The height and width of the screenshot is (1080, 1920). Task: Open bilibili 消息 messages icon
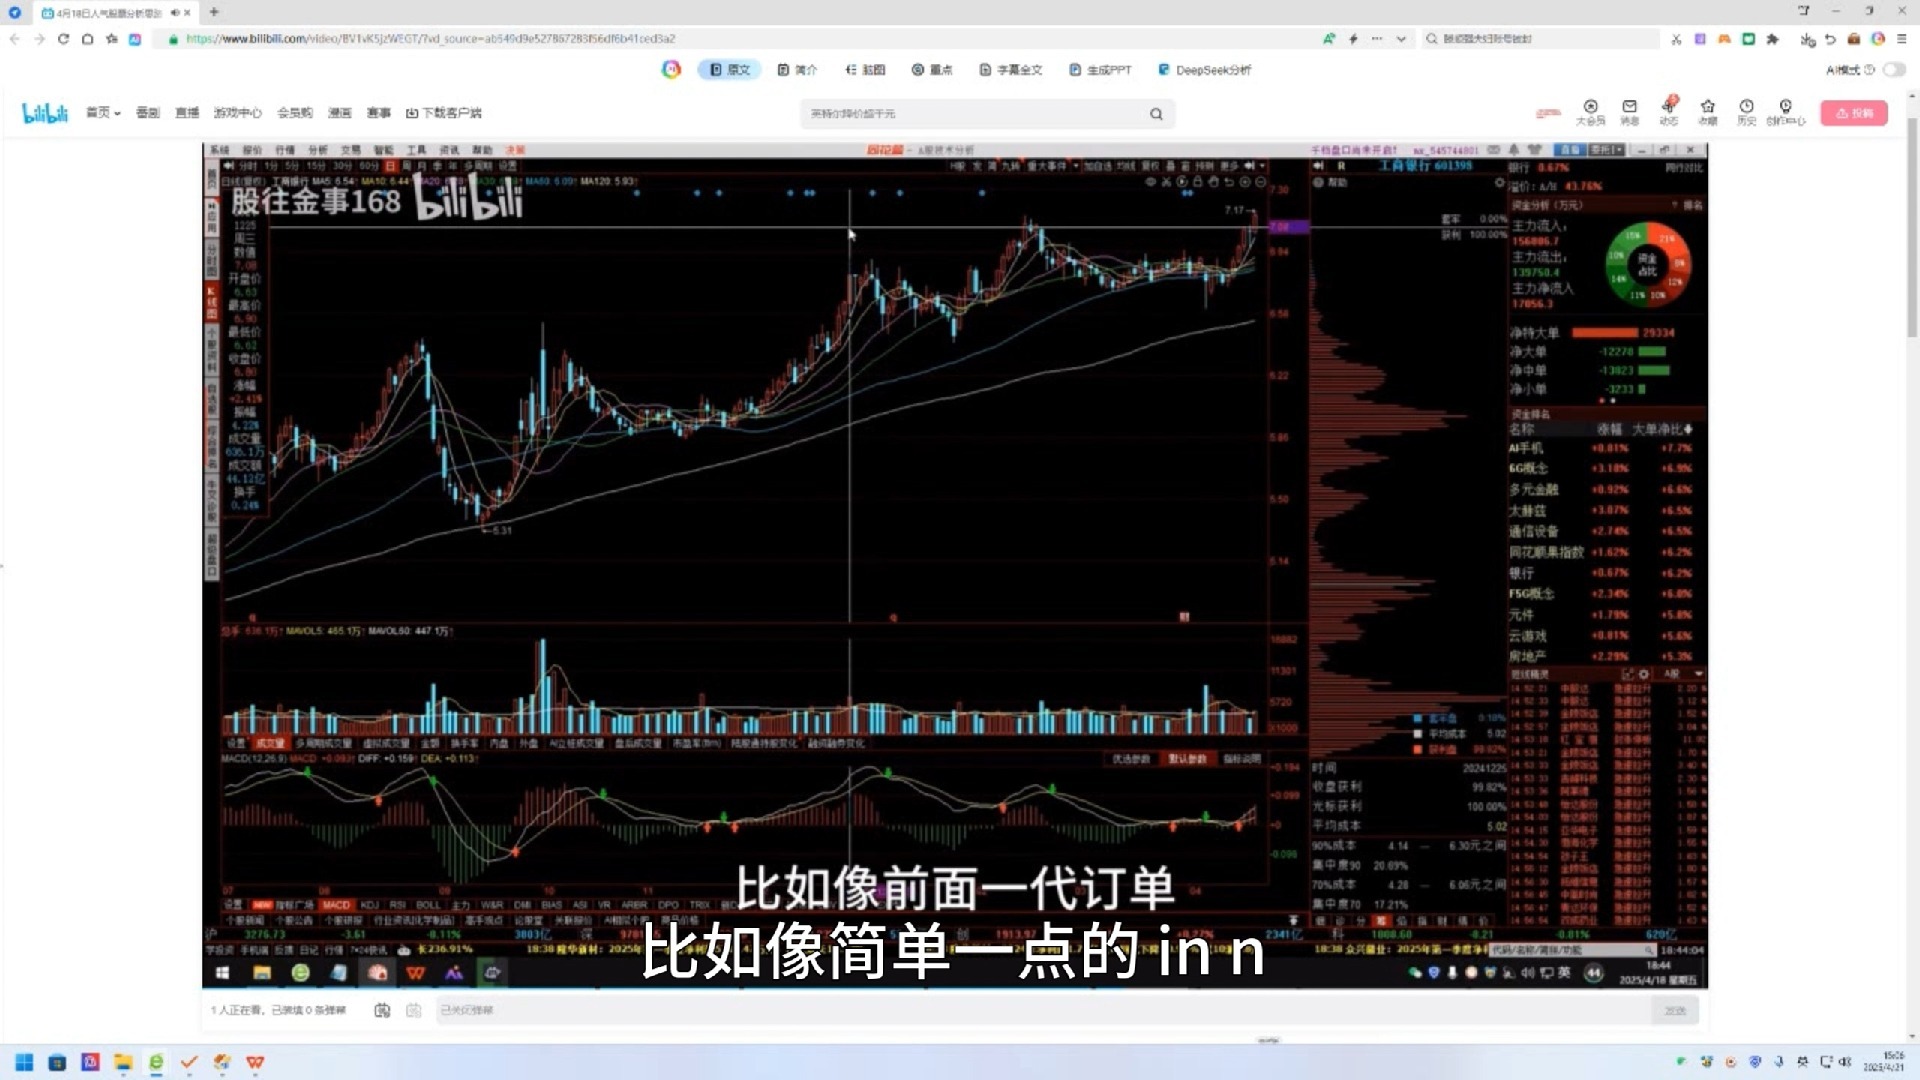tap(1629, 108)
